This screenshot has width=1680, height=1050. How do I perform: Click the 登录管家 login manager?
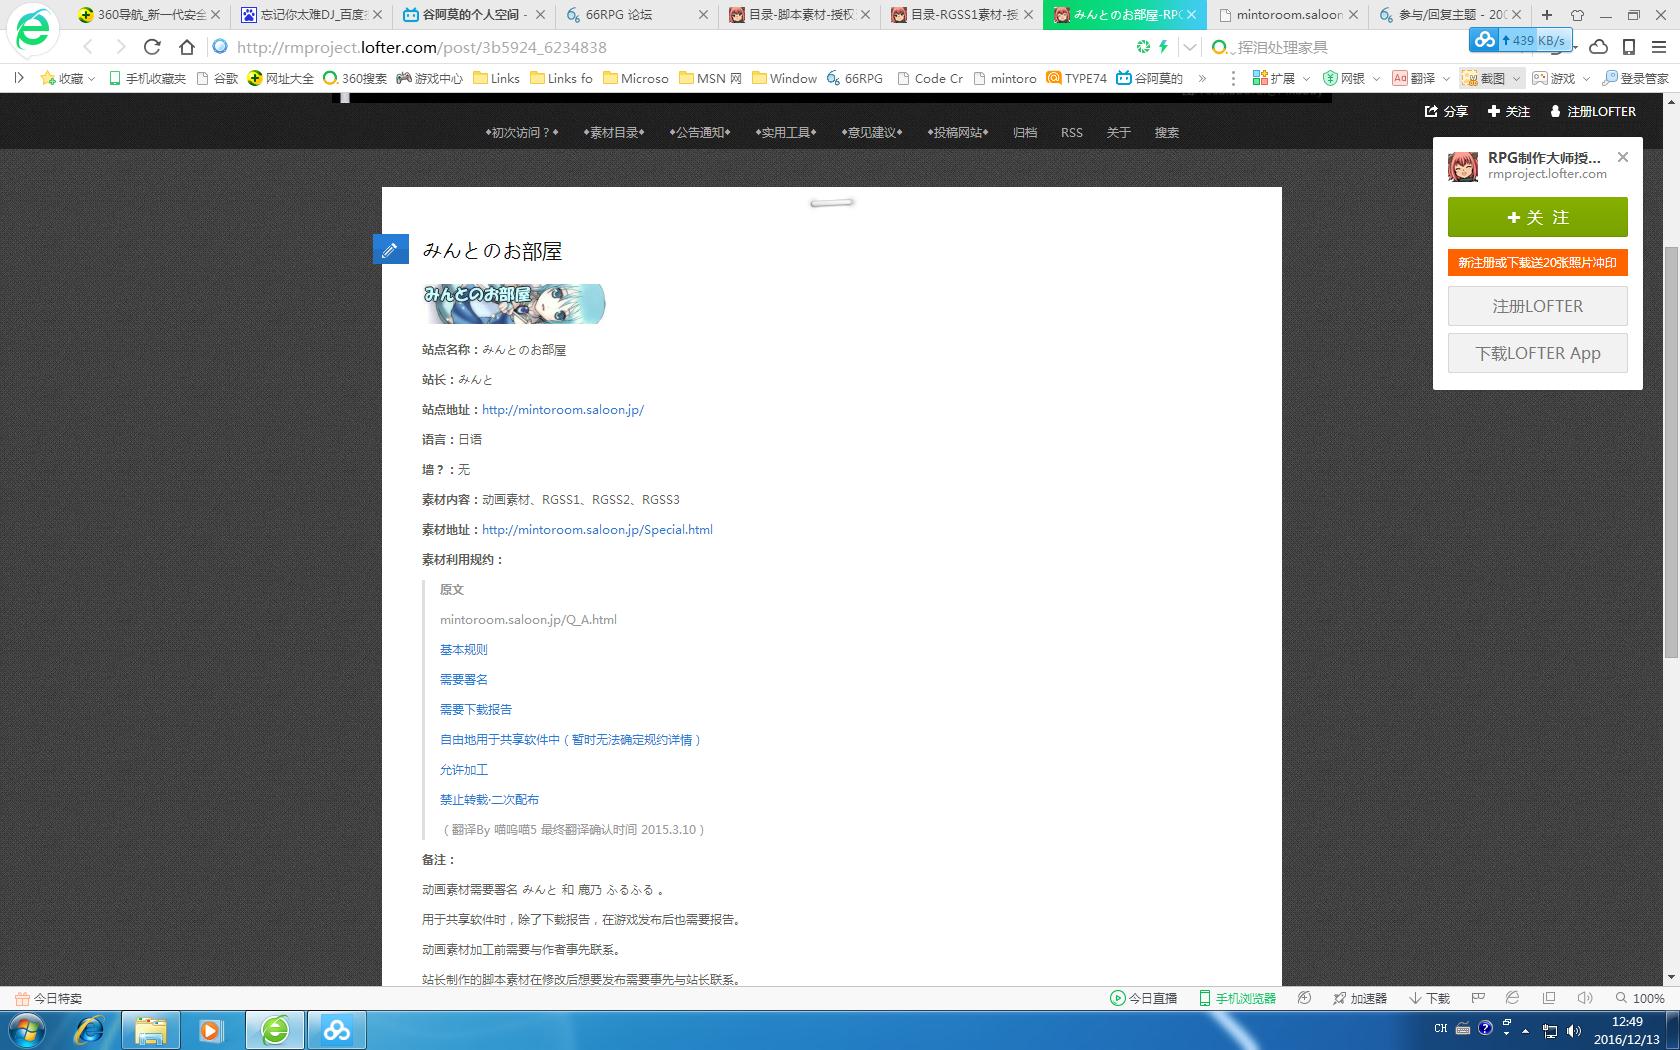[x=1636, y=78]
